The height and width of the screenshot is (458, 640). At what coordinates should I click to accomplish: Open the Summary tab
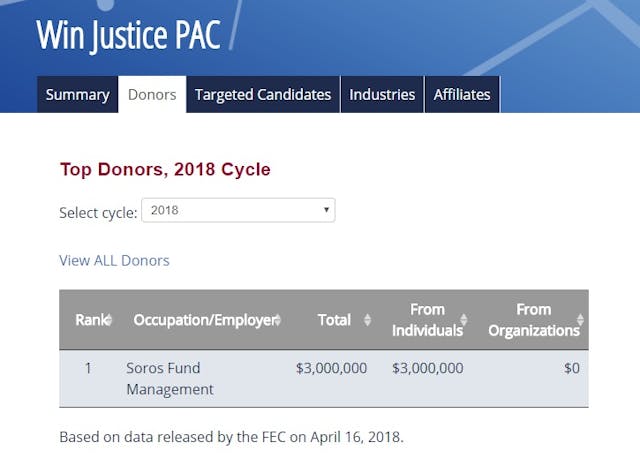(x=77, y=95)
